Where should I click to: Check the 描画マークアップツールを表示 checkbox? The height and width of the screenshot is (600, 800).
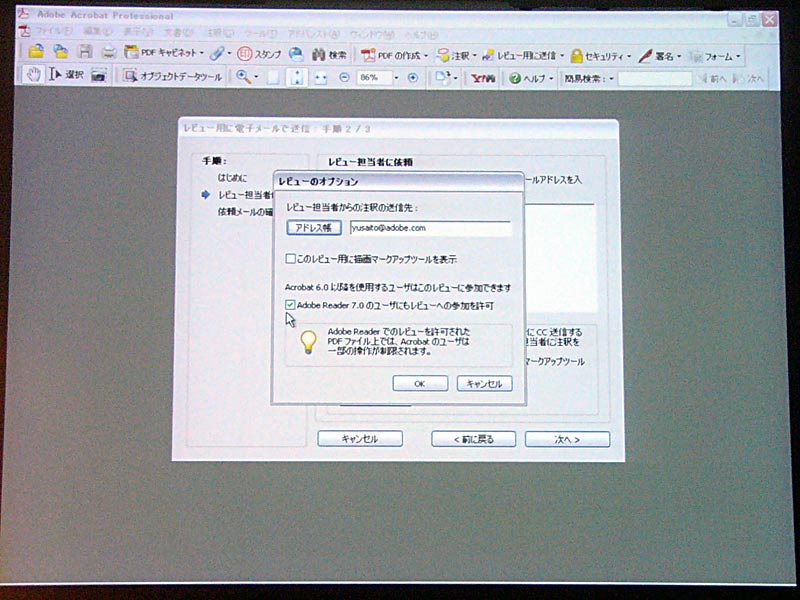[x=290, y=259]
